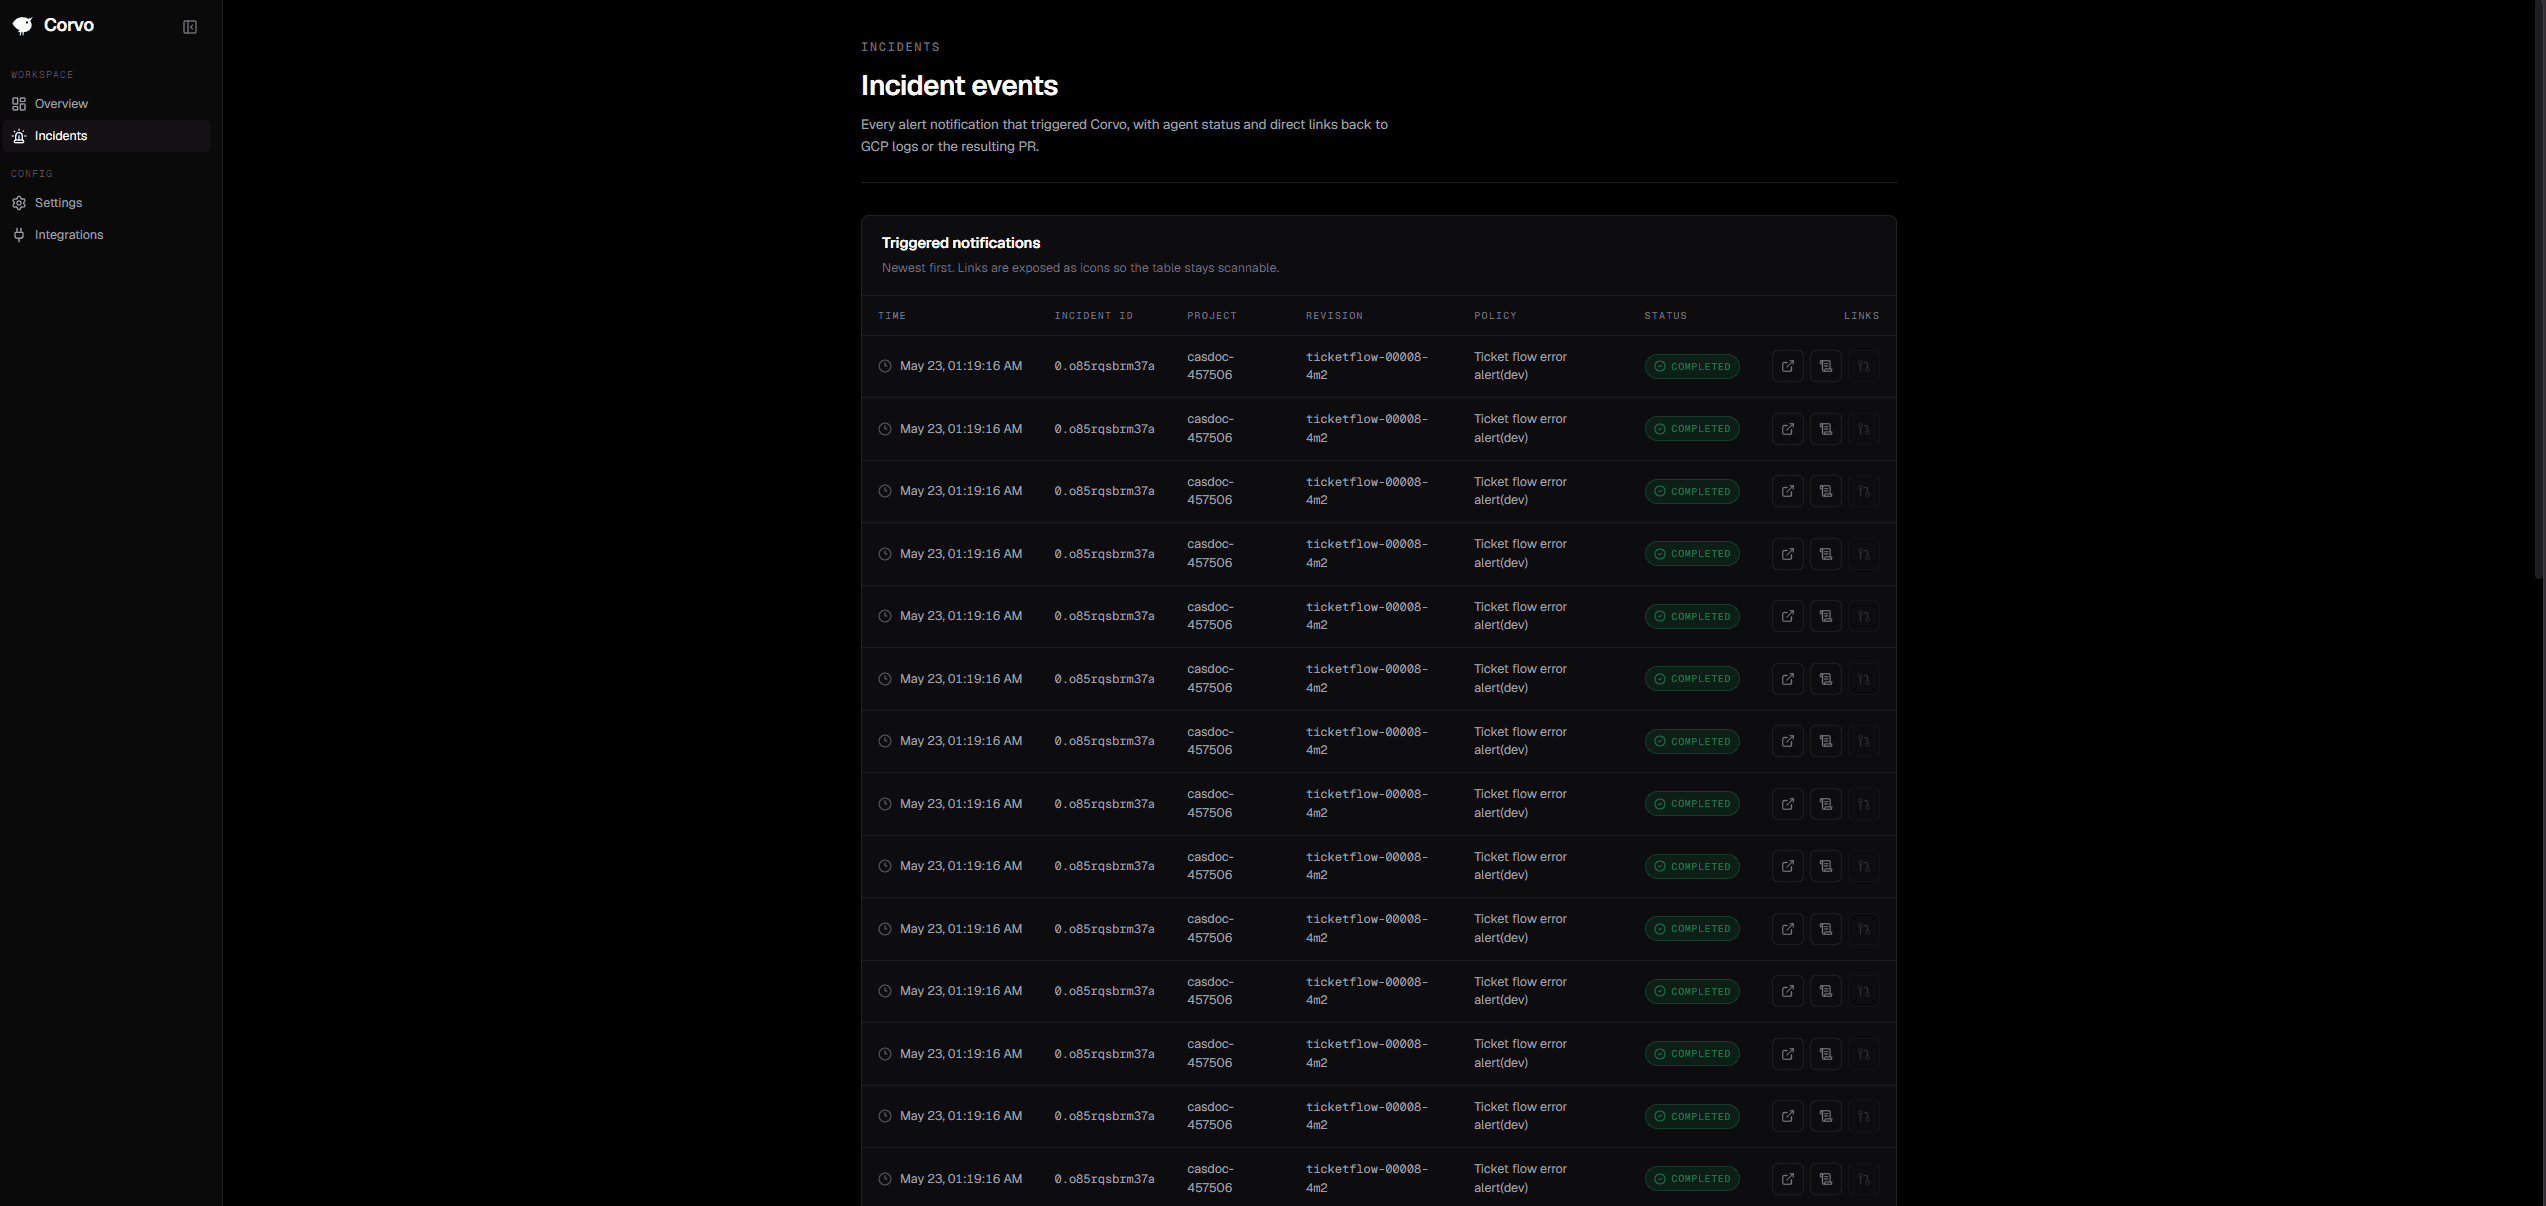2546x1206 pixels.
Task: Open logs scroll icon in second table row
Action: click(1826, 429)
